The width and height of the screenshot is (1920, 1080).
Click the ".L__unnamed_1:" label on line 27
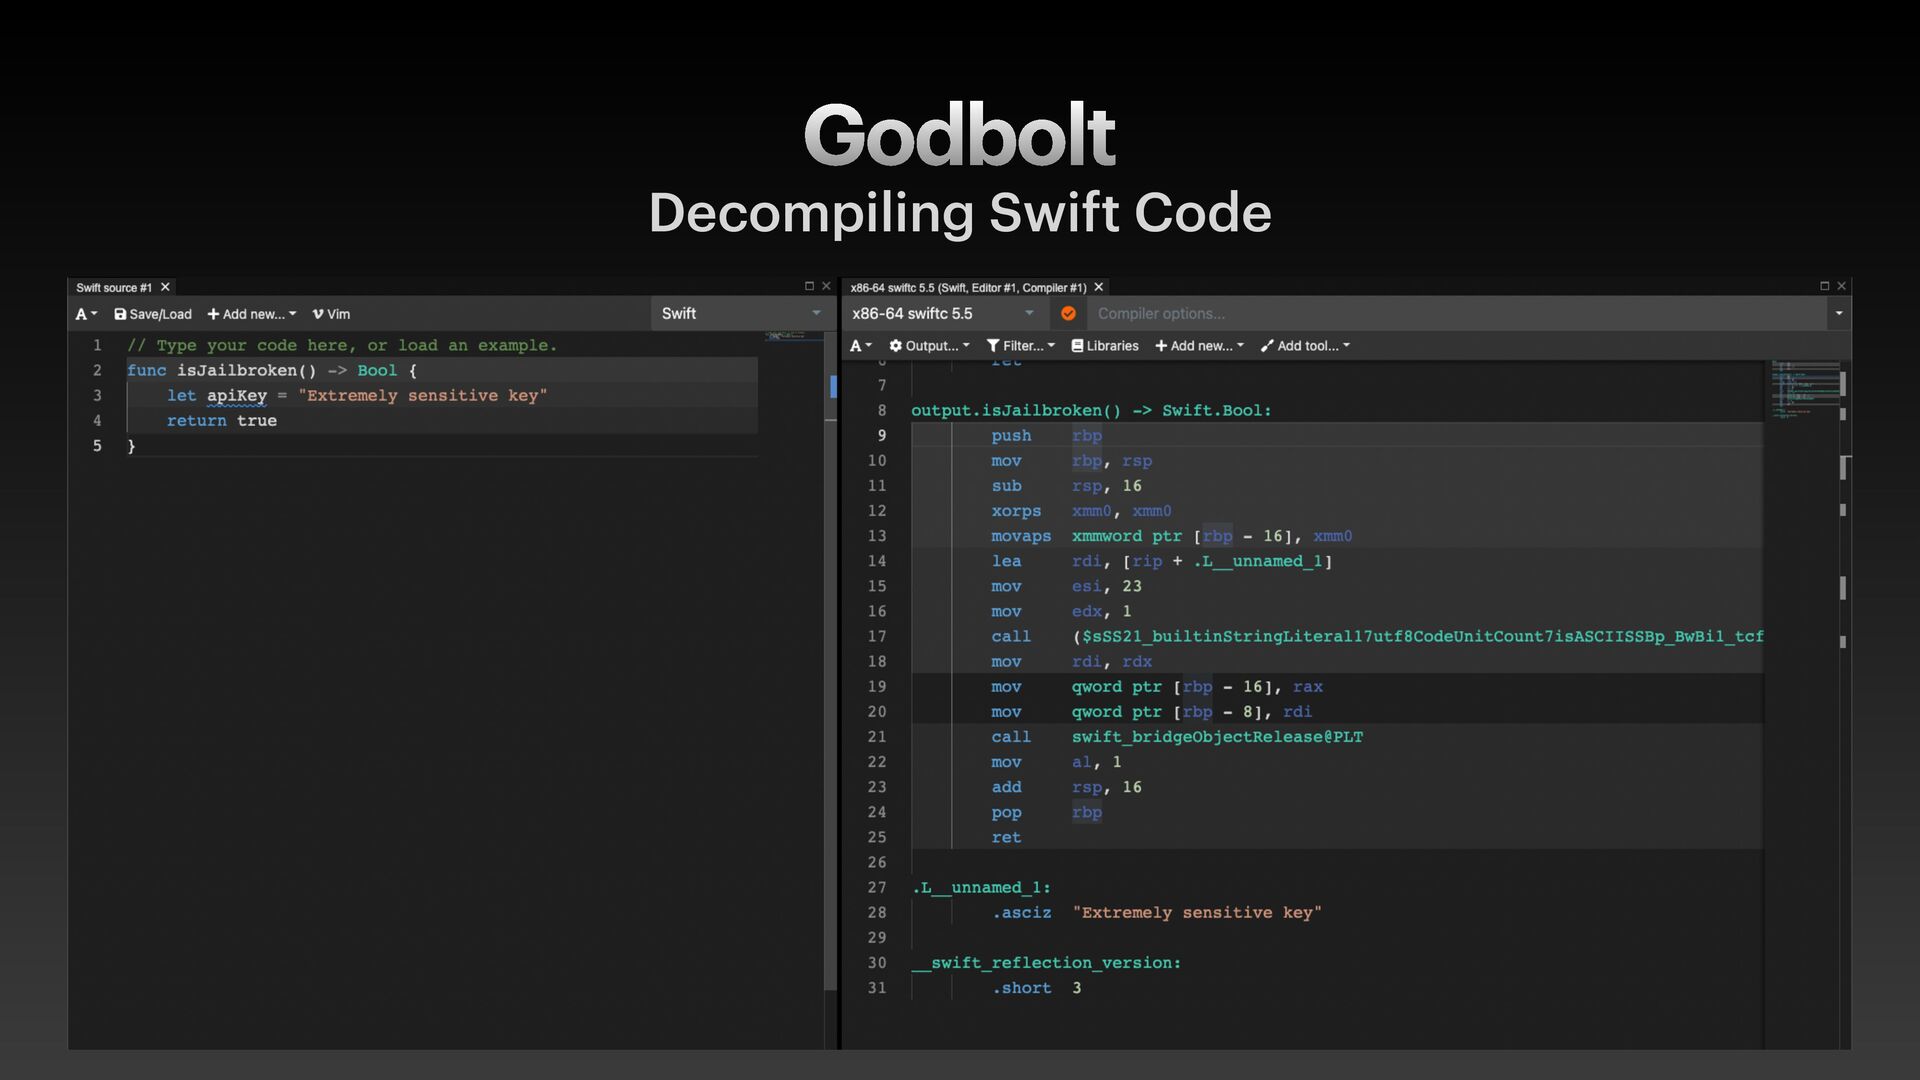[x=981, y=888]
